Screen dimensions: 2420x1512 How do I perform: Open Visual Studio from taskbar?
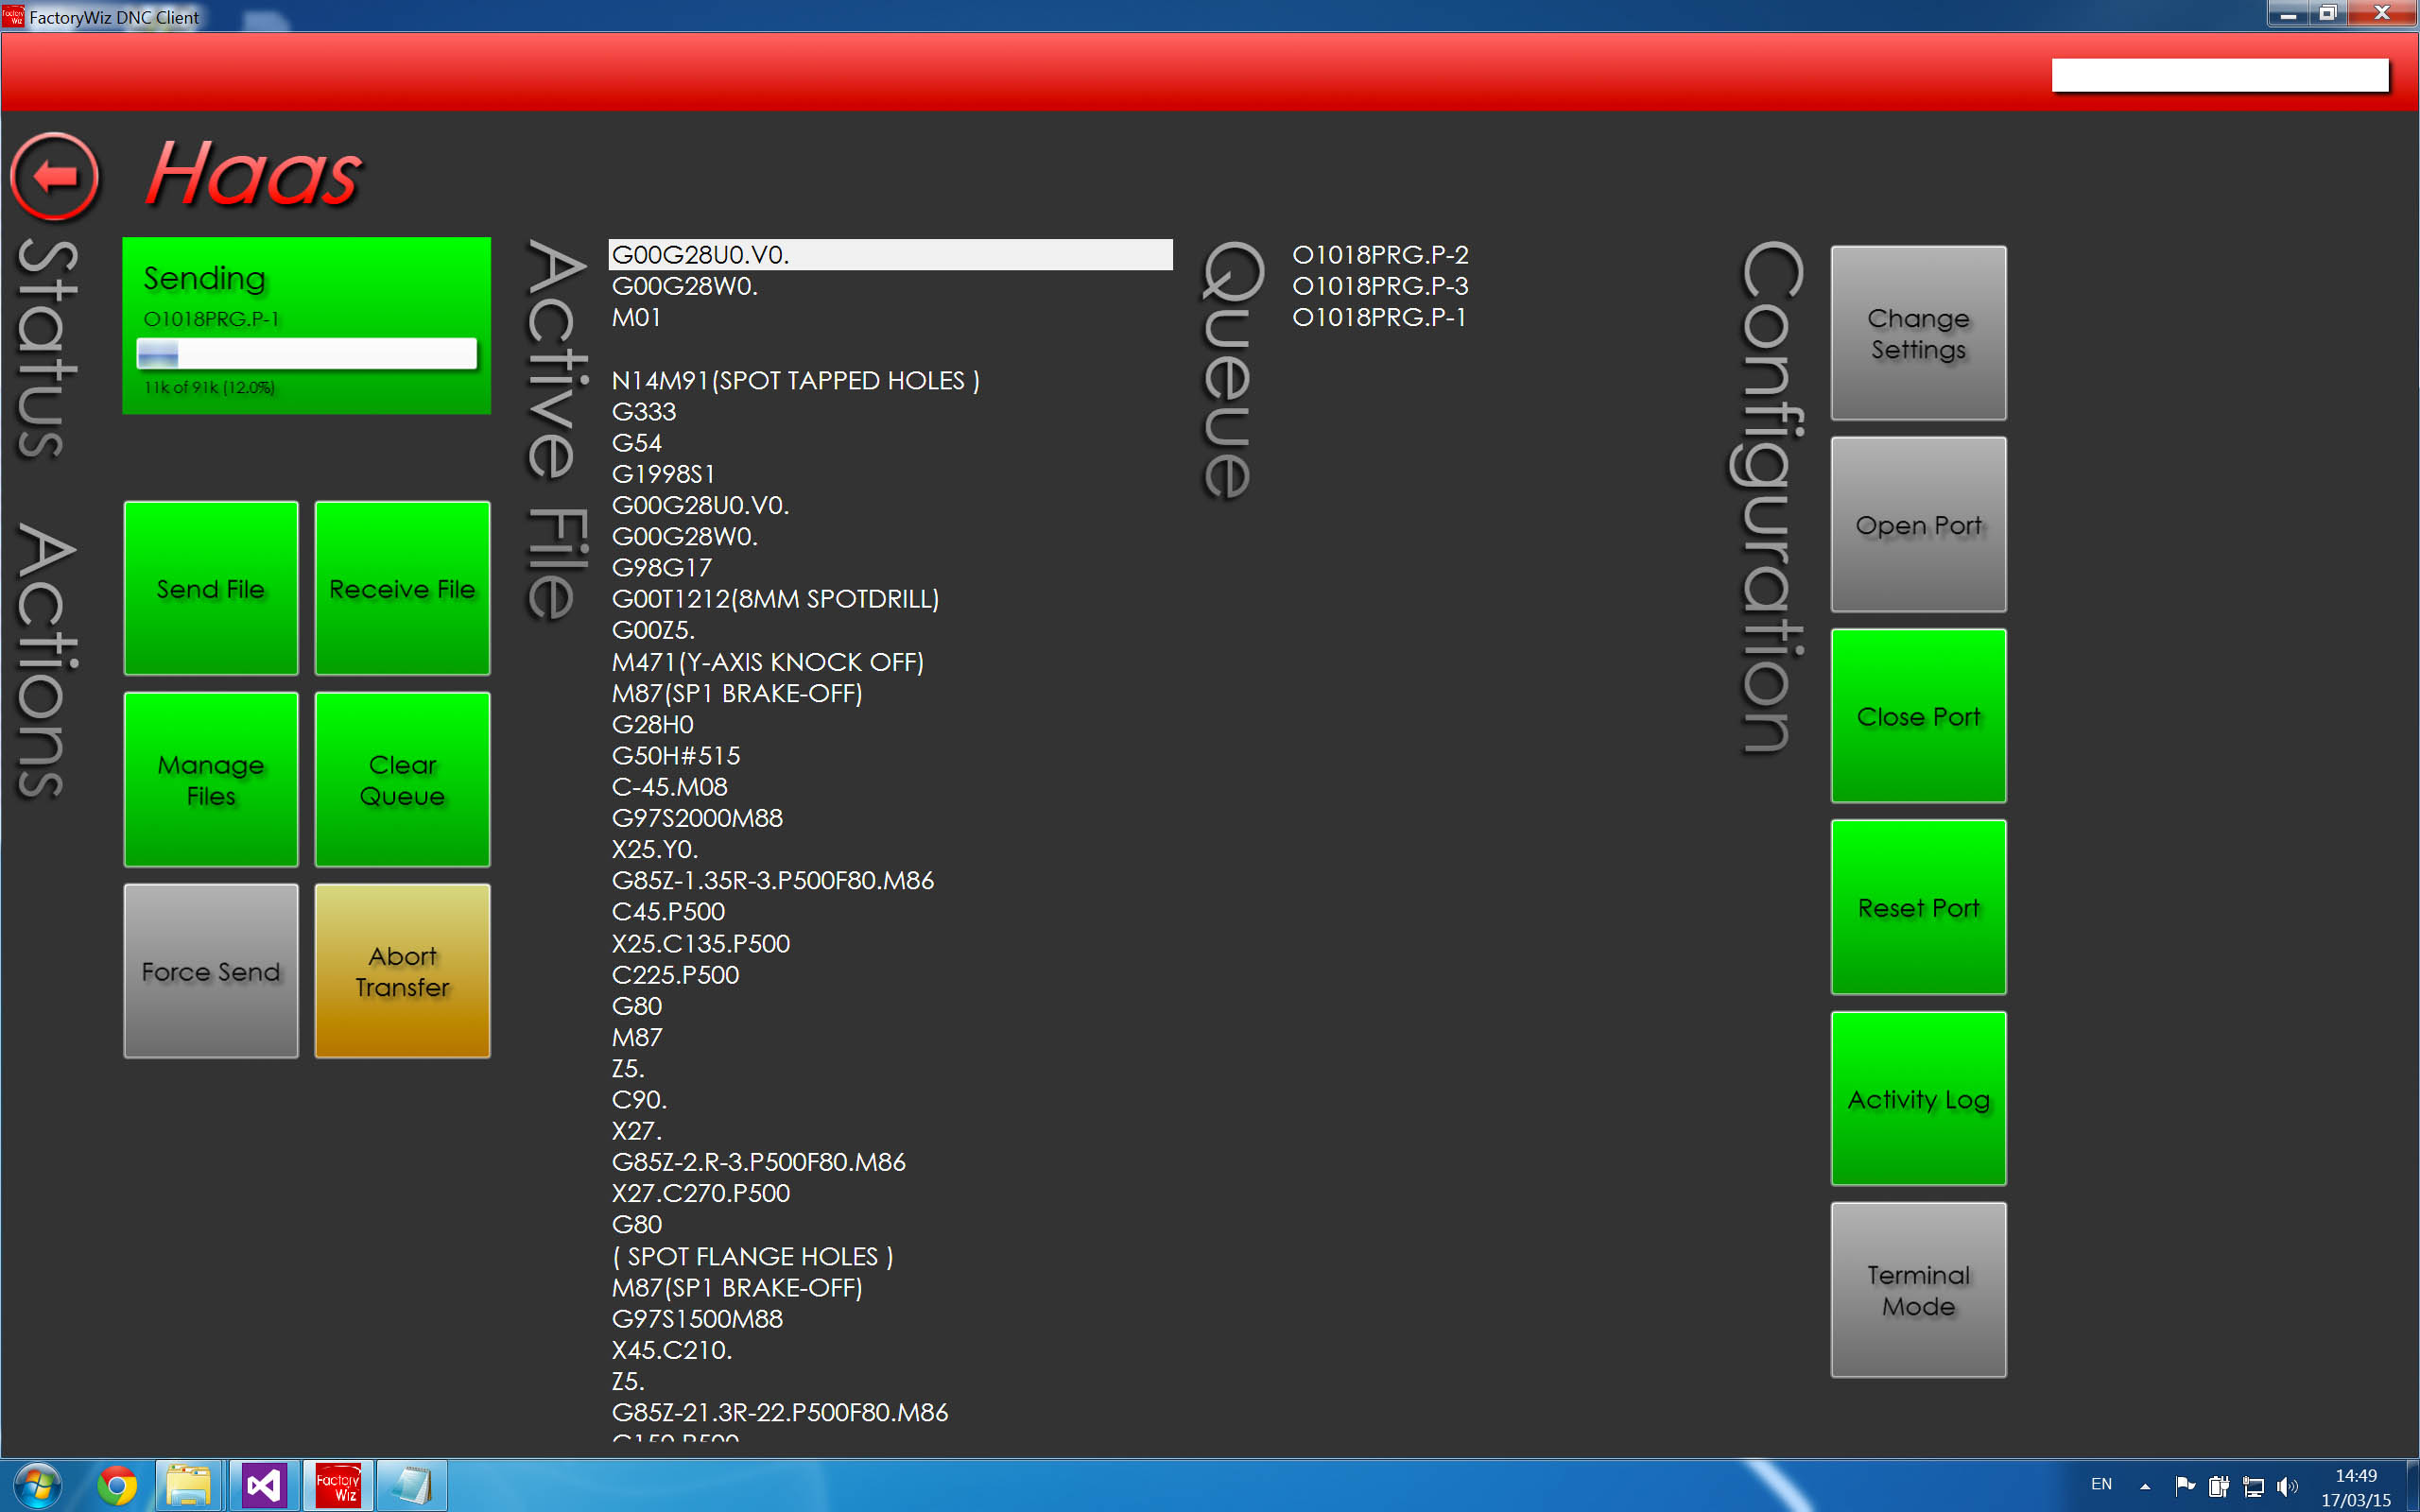pos(264,1486)
